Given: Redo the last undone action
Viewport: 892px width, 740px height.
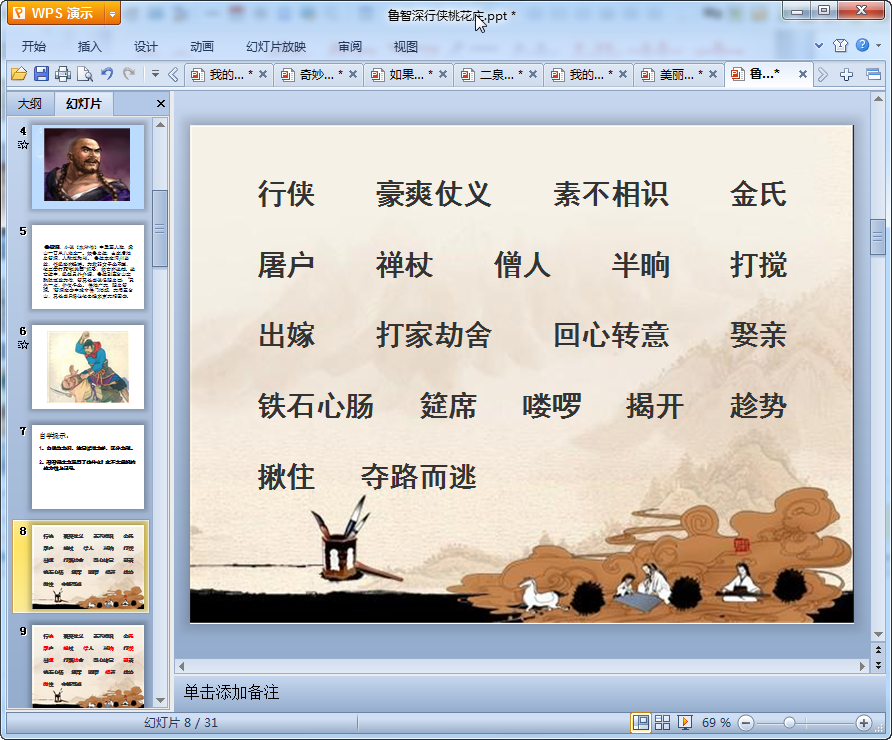Looking at the screenshot, I should click(x=129, y=73).
